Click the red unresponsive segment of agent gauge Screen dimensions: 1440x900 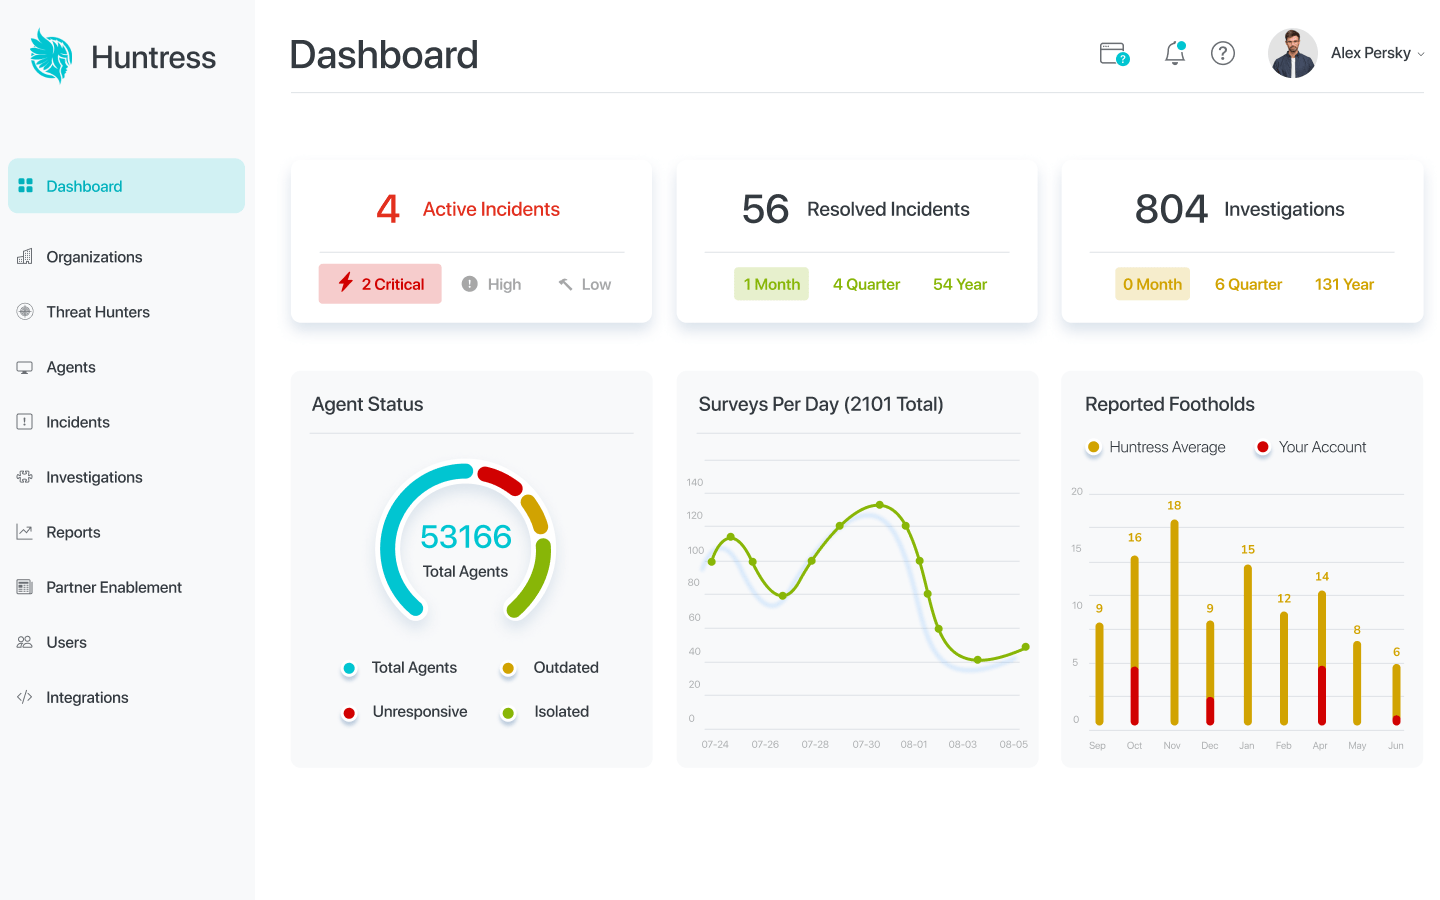pos(499,480)
